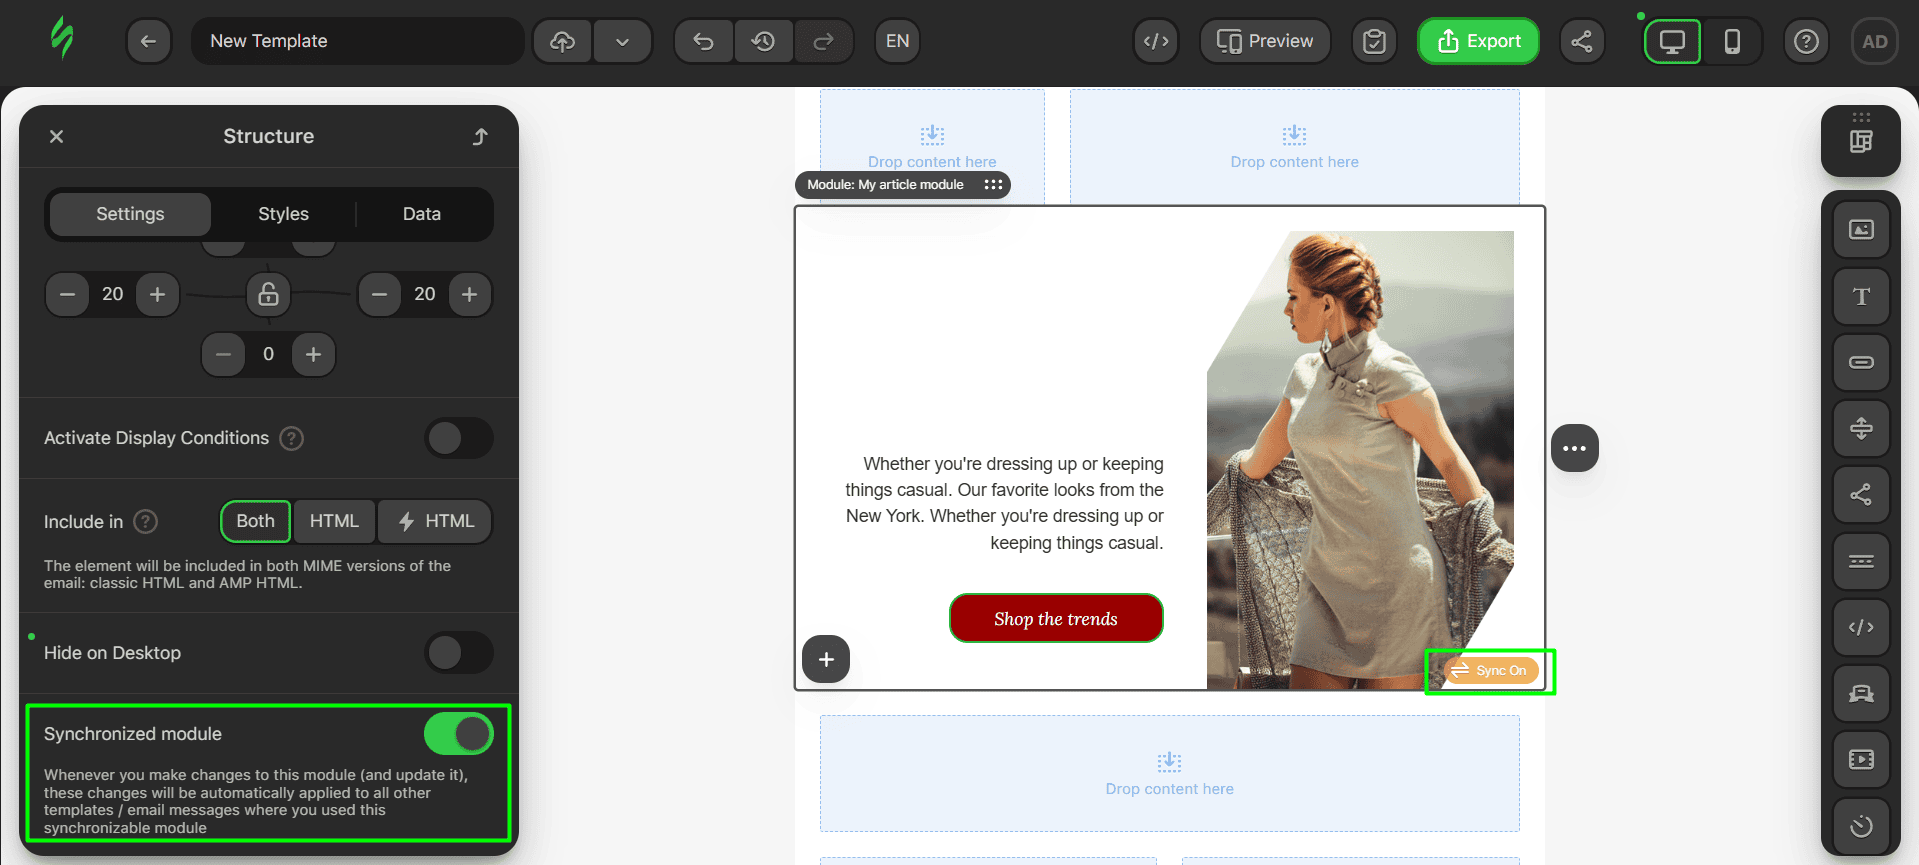Switch to the Data tab

(x=421, y=214)
